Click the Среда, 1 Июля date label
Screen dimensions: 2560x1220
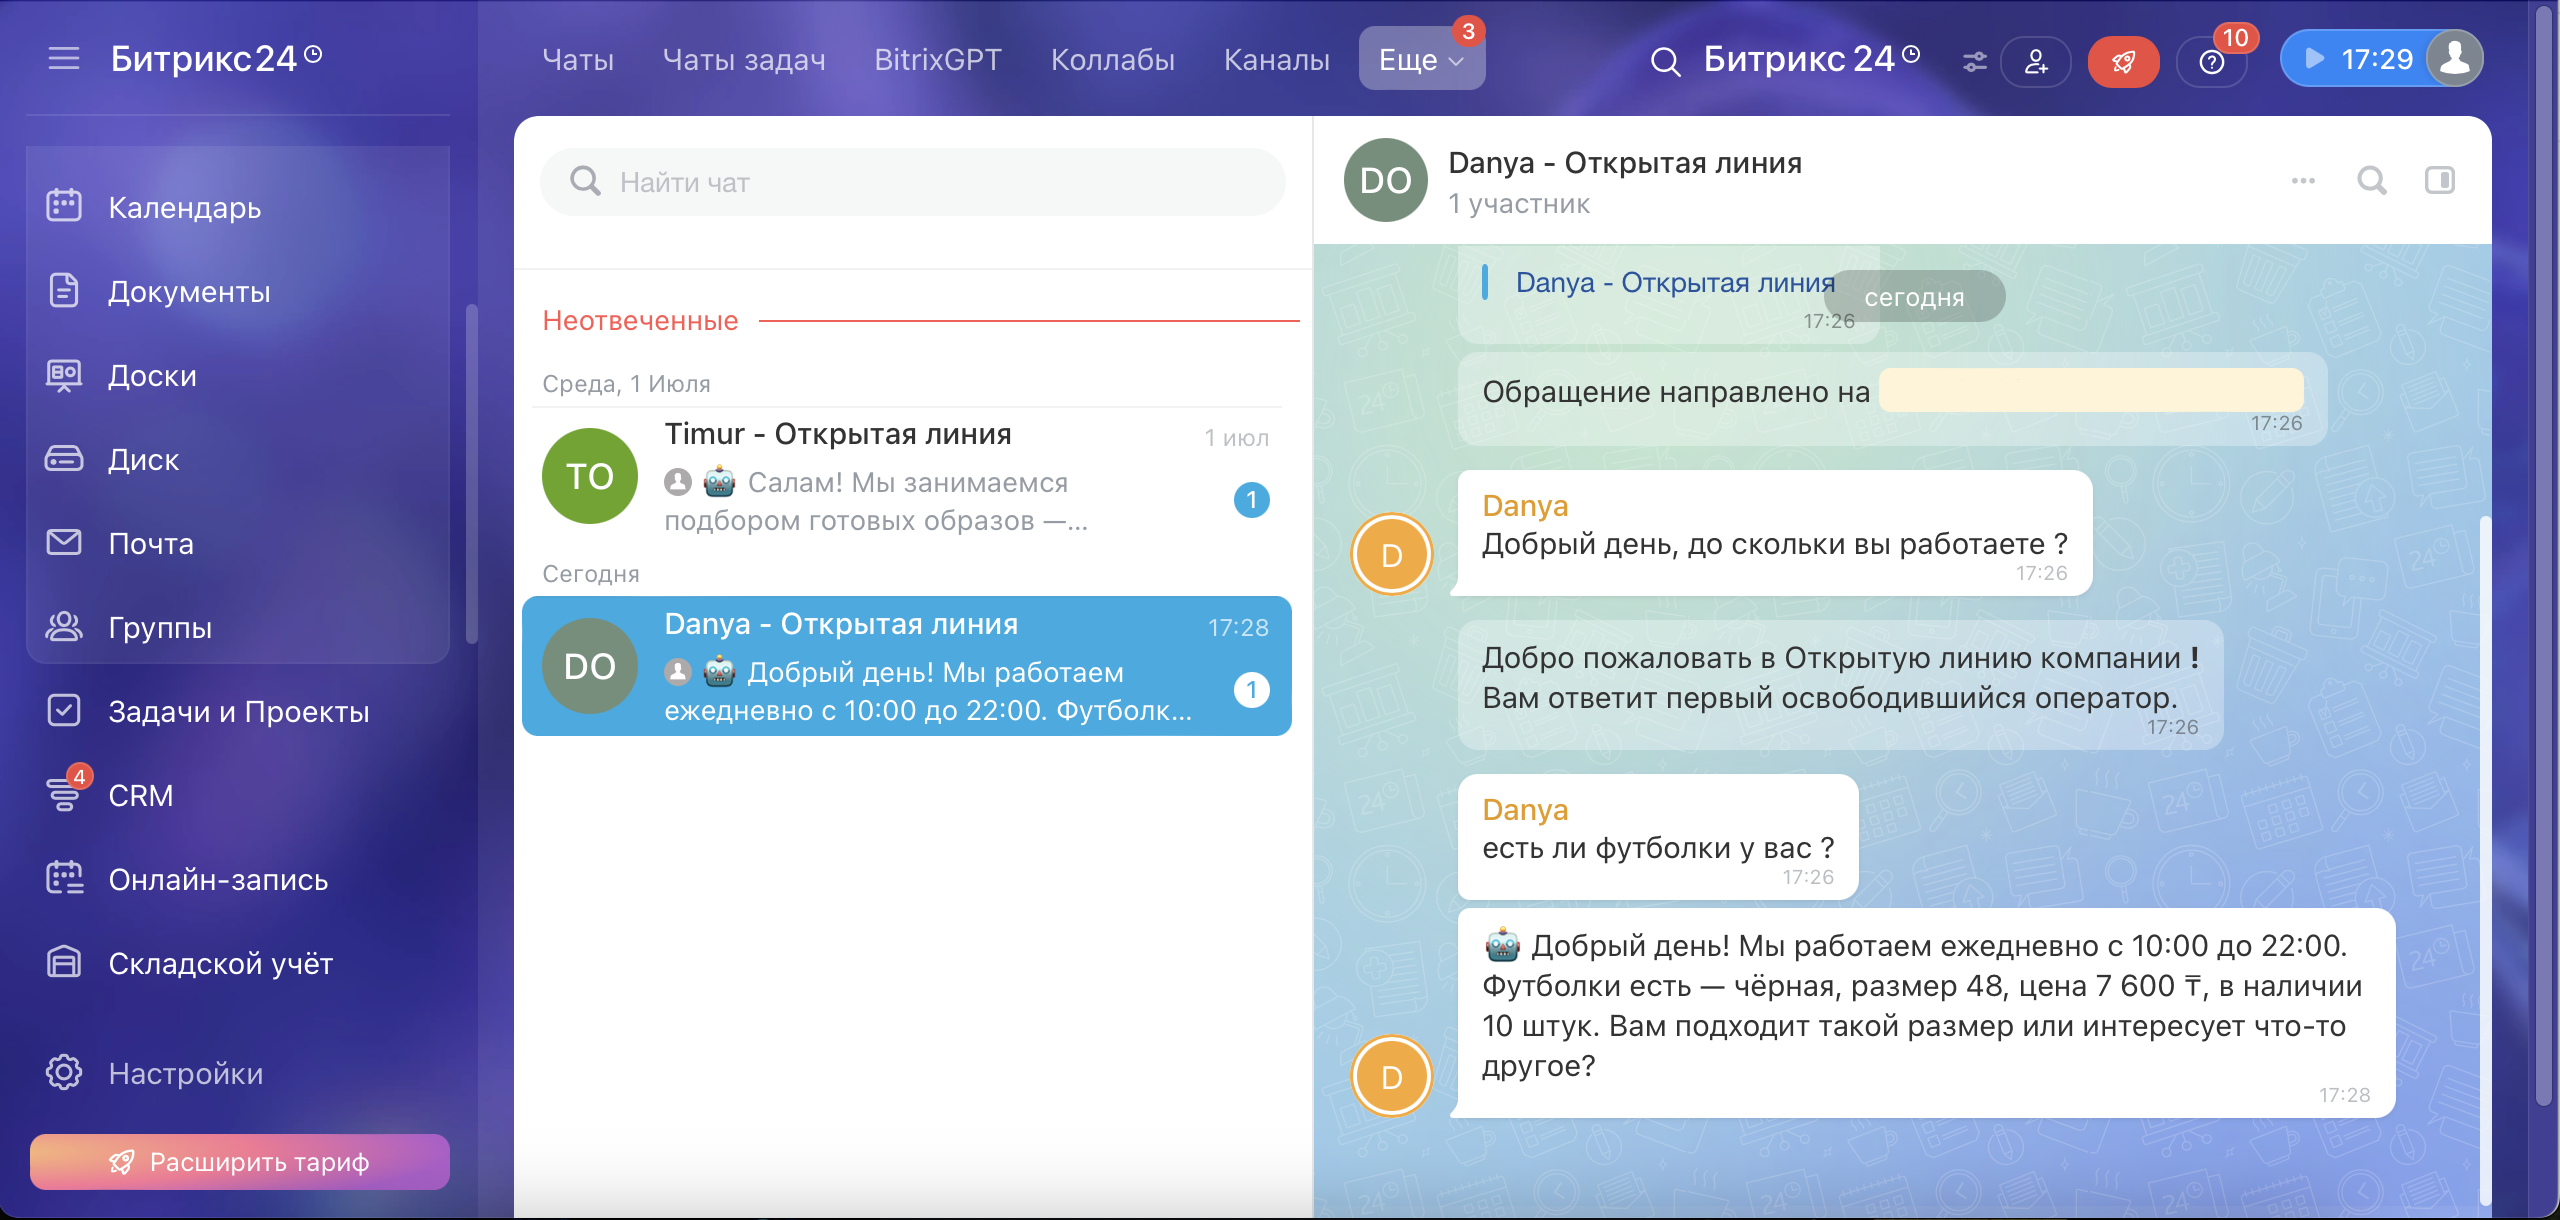626,384
